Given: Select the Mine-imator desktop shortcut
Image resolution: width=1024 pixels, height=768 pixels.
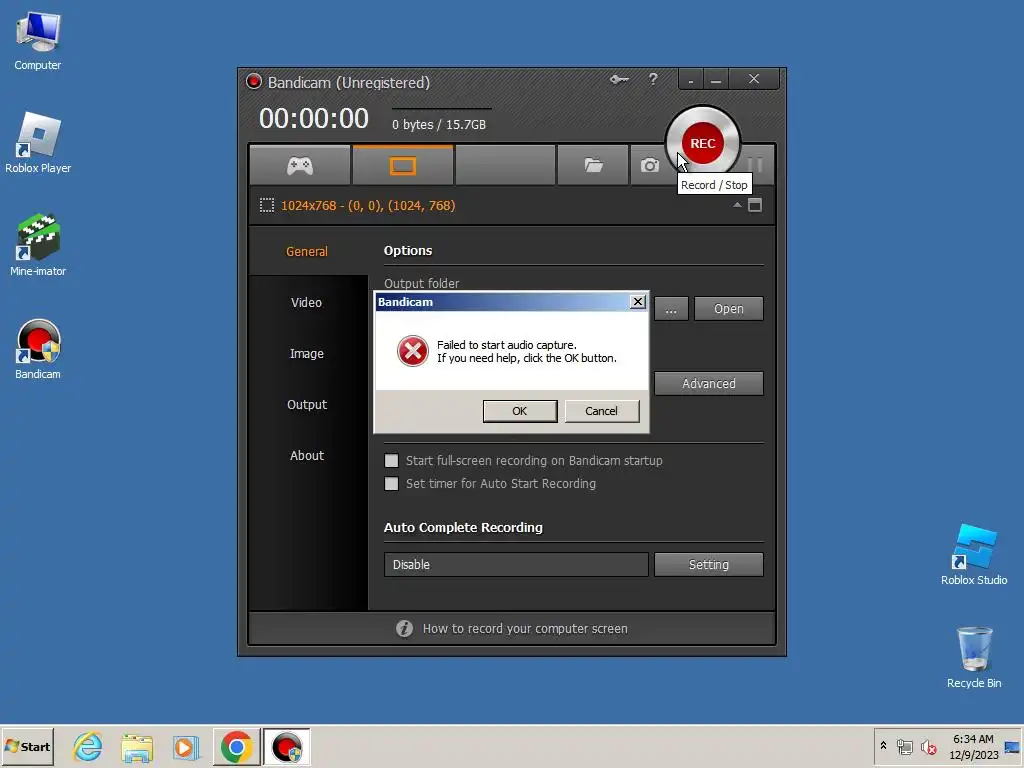Looking at the screenshot, I should [x=37, y=246].
